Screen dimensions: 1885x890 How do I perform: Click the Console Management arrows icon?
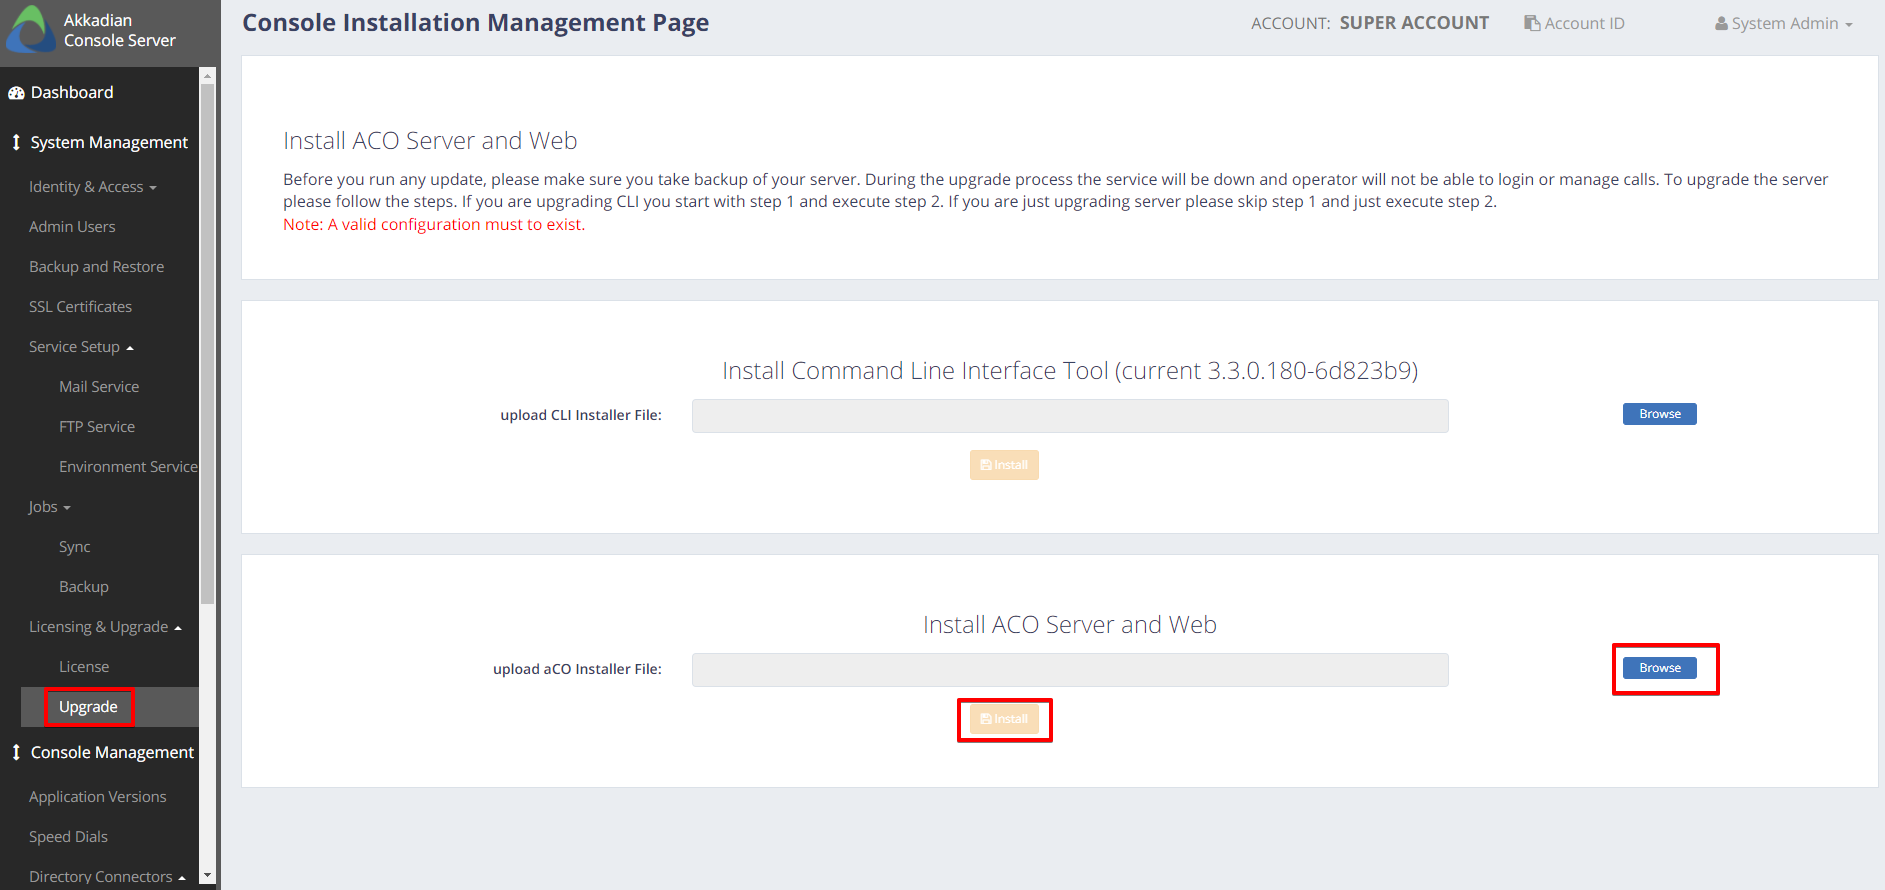tap(16, 752)
